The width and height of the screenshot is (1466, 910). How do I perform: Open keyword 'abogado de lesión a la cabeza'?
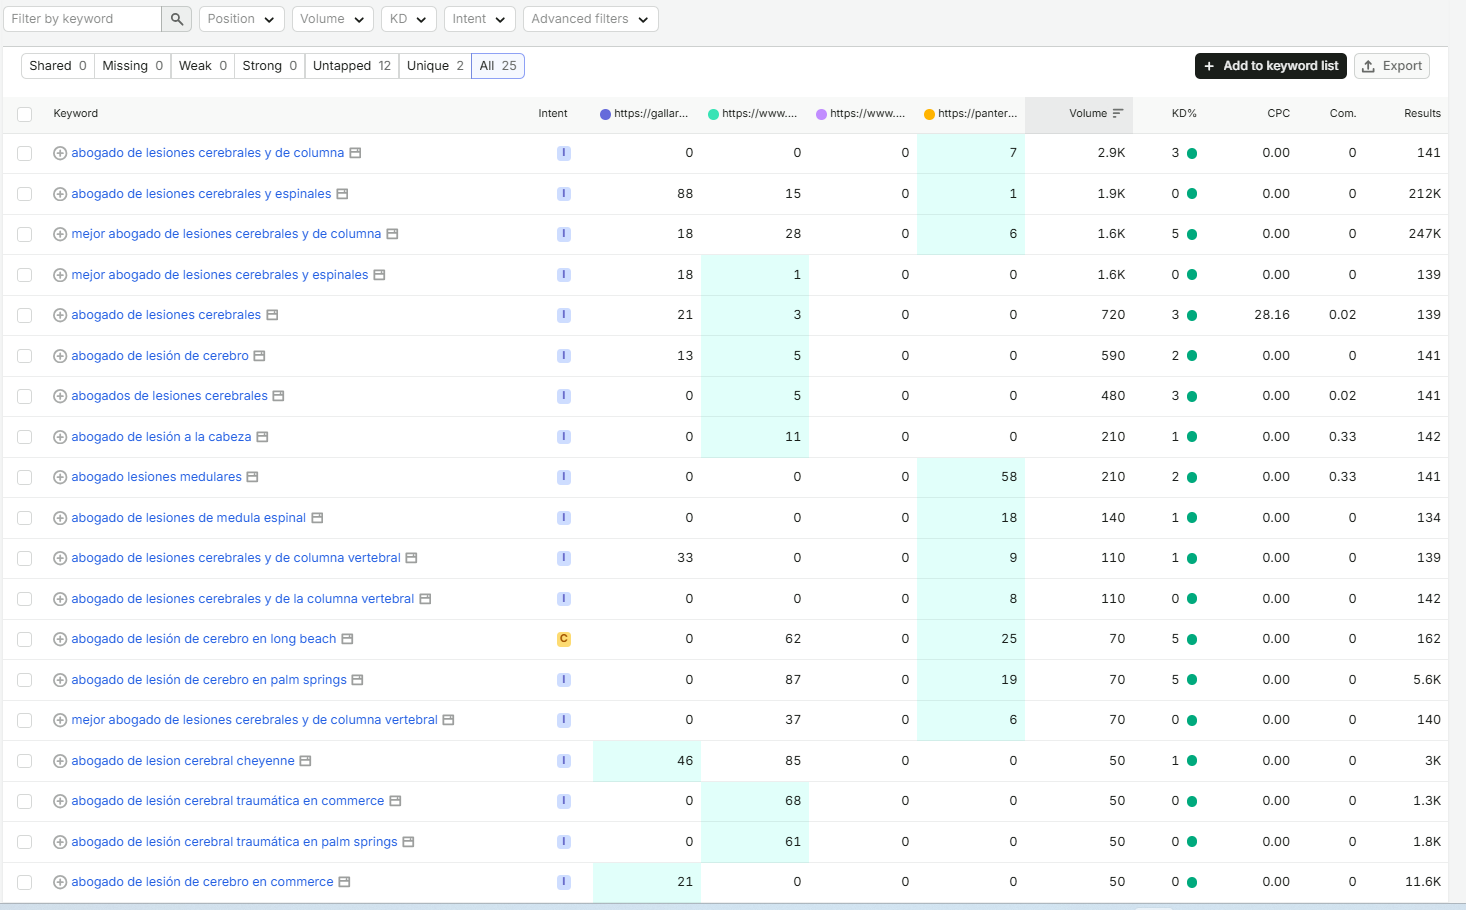(x=161, y=437)
